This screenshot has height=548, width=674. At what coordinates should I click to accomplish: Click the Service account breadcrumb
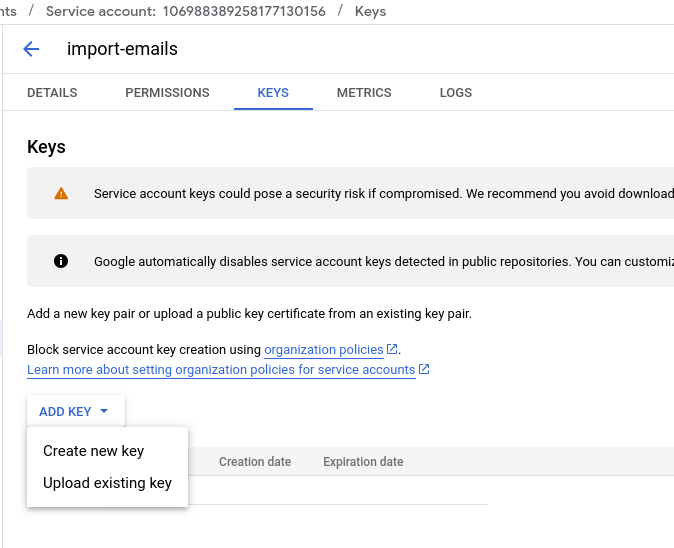[185, 12]
